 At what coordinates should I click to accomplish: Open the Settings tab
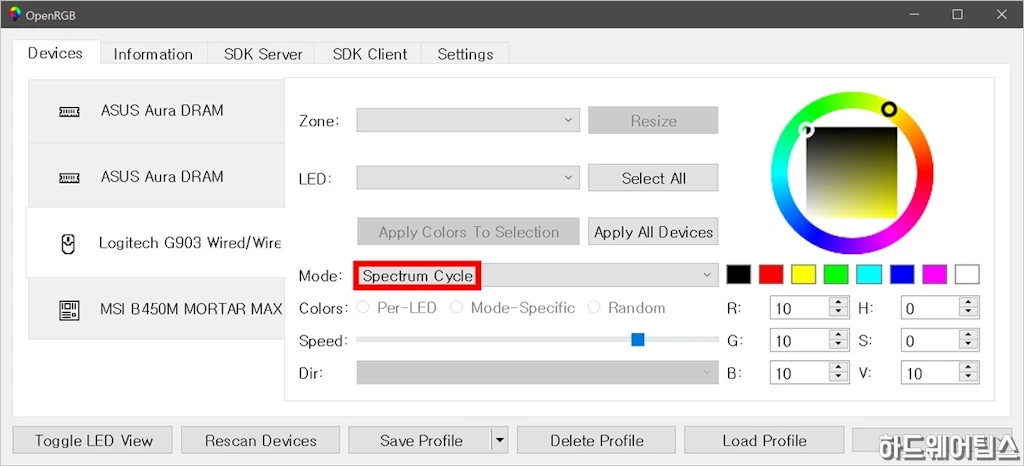pos(465,54)
